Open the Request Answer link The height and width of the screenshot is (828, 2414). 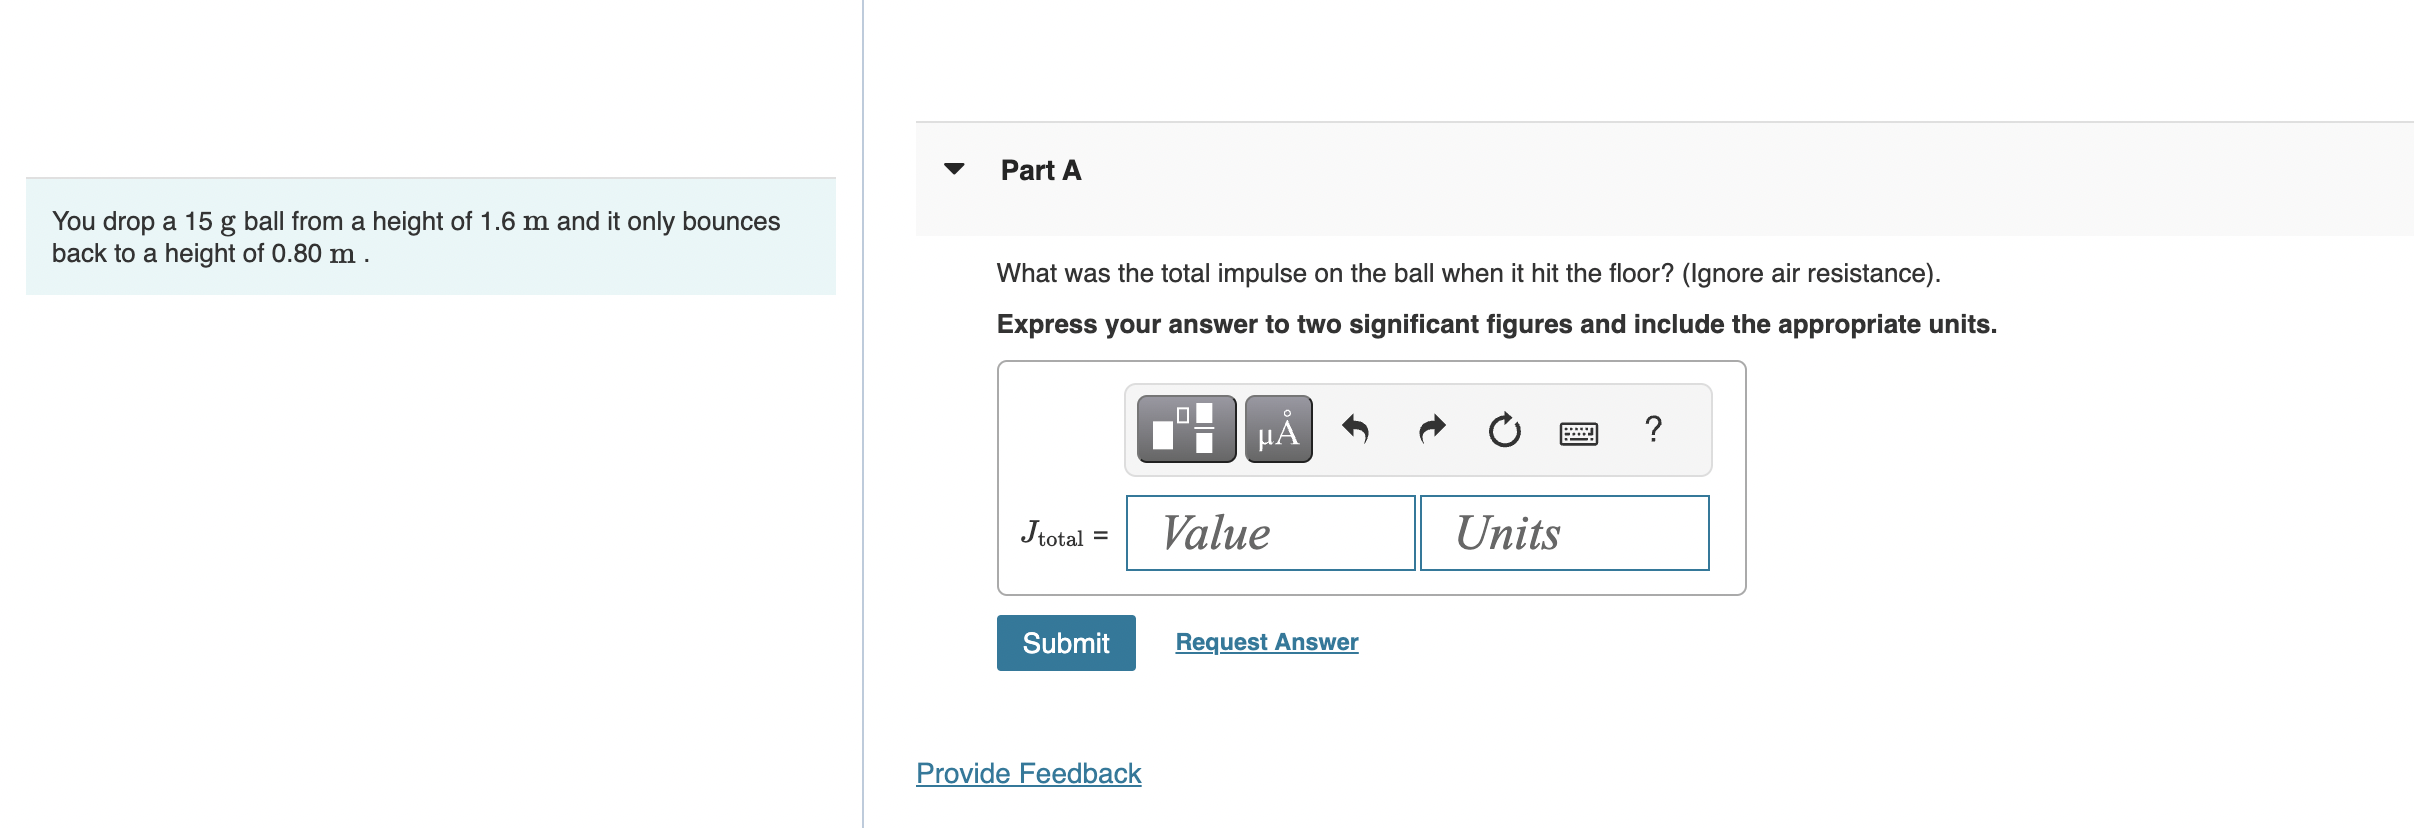point(1266,641)
